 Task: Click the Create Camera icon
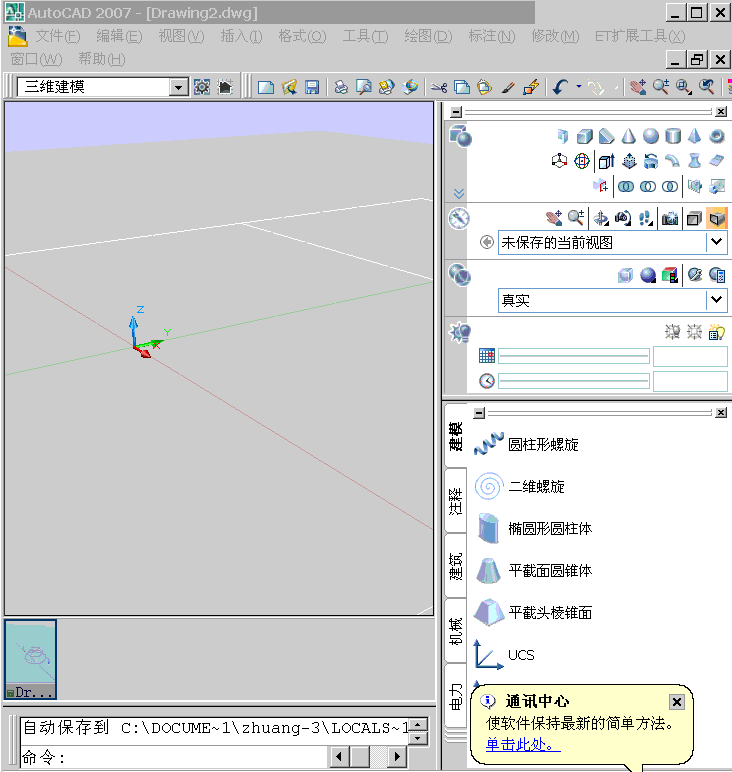coord(669,218)
